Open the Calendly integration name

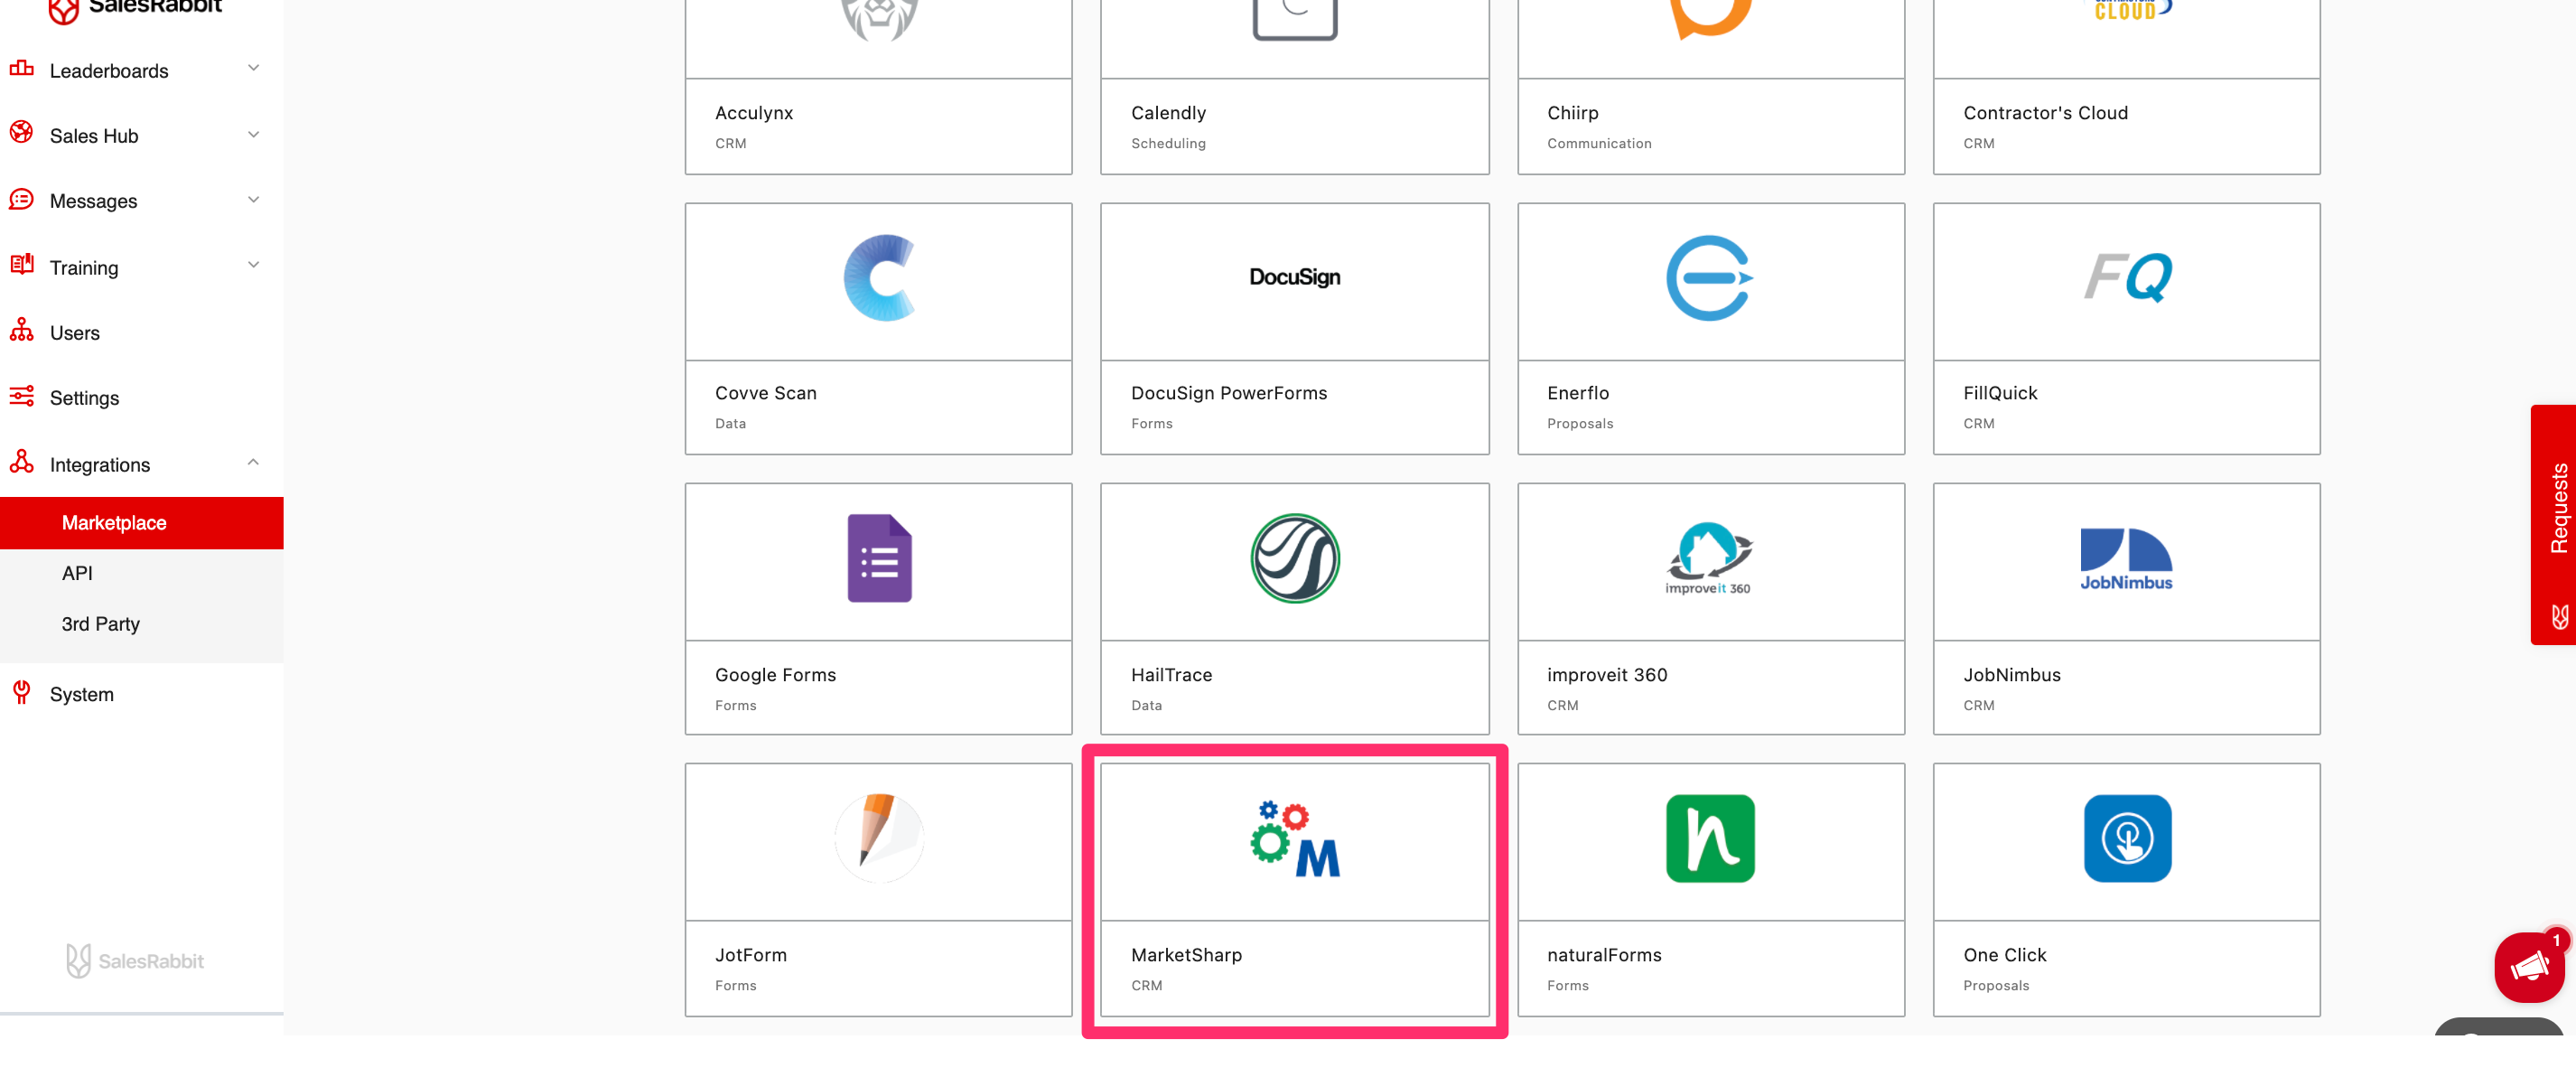pos(1168,113)
